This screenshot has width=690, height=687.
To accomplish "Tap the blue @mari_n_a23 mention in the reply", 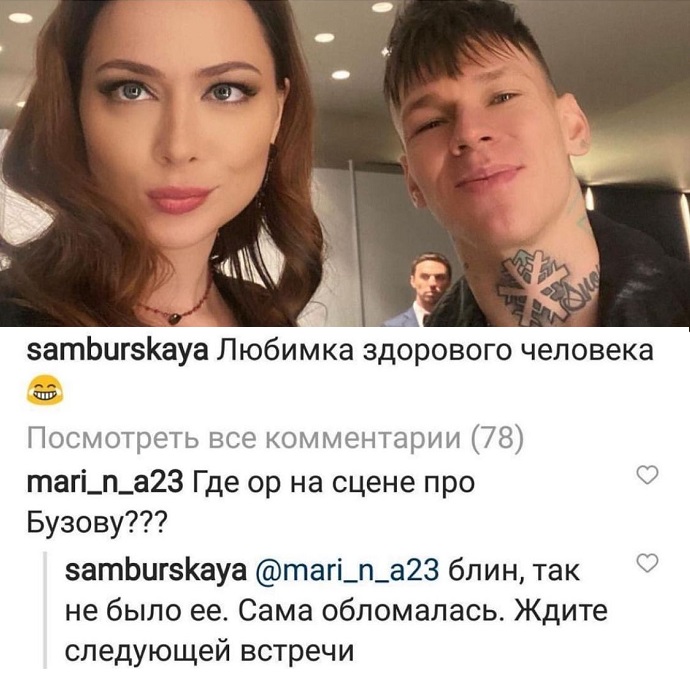I will 347,571.
